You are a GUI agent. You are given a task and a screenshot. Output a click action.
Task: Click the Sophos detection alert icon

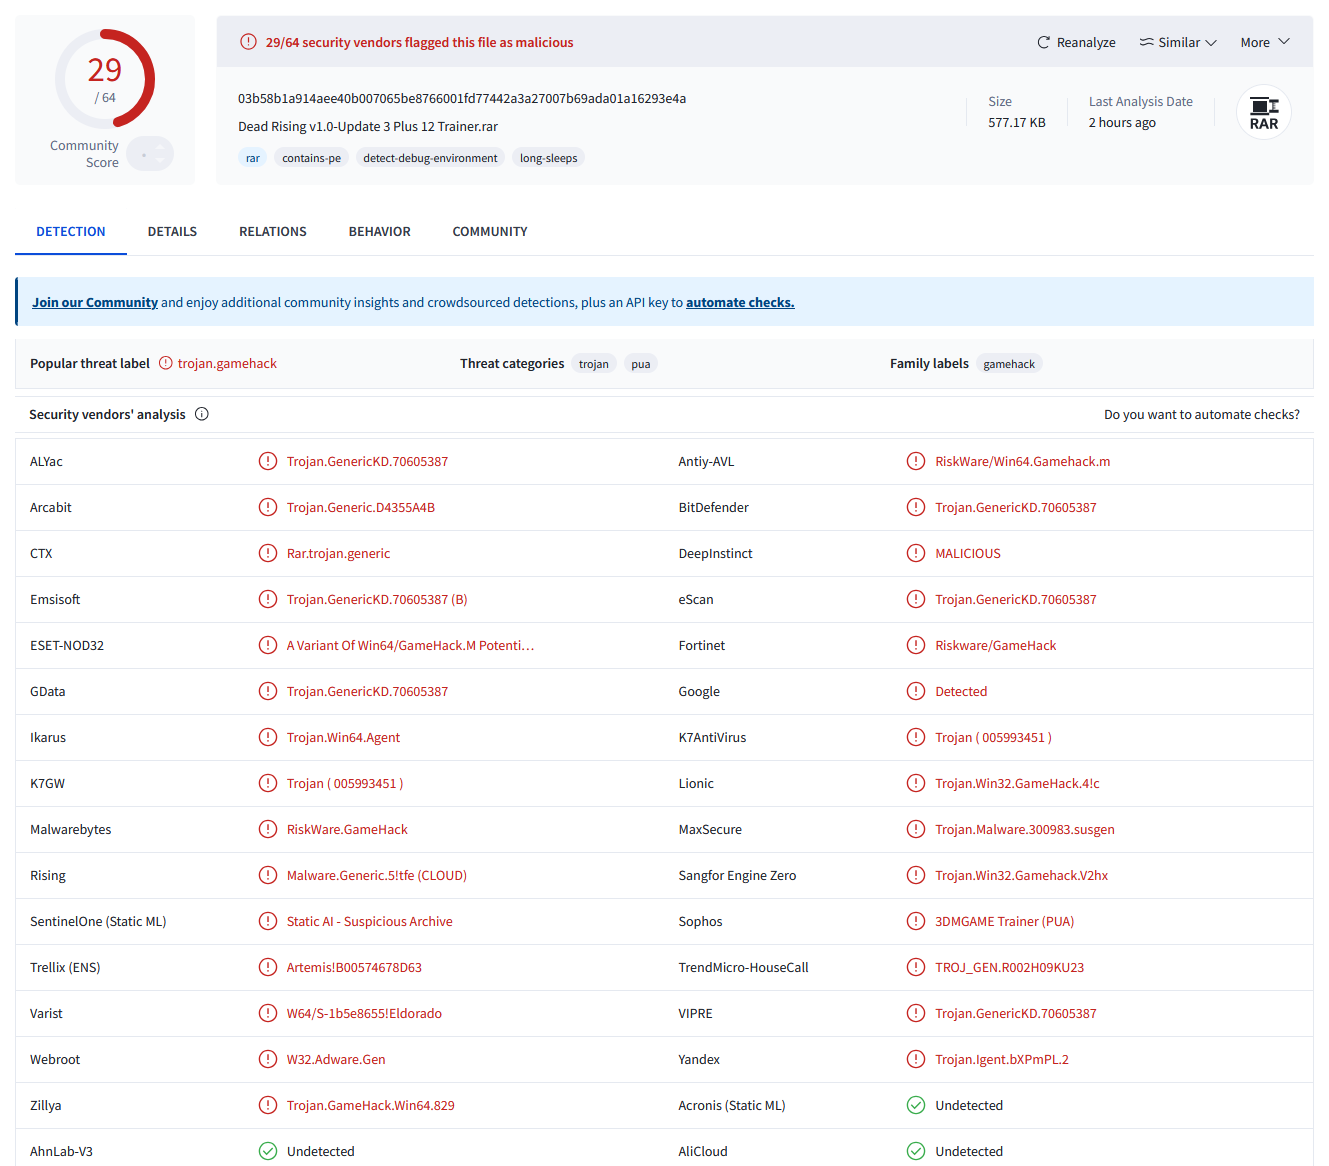click(916, 921)
